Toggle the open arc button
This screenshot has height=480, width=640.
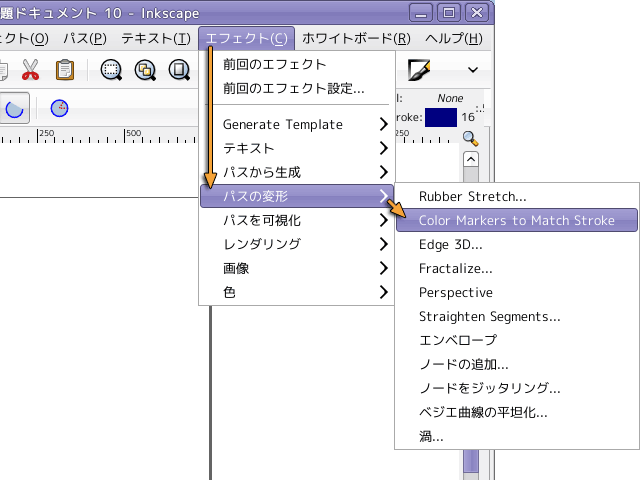tap(14, 108)
